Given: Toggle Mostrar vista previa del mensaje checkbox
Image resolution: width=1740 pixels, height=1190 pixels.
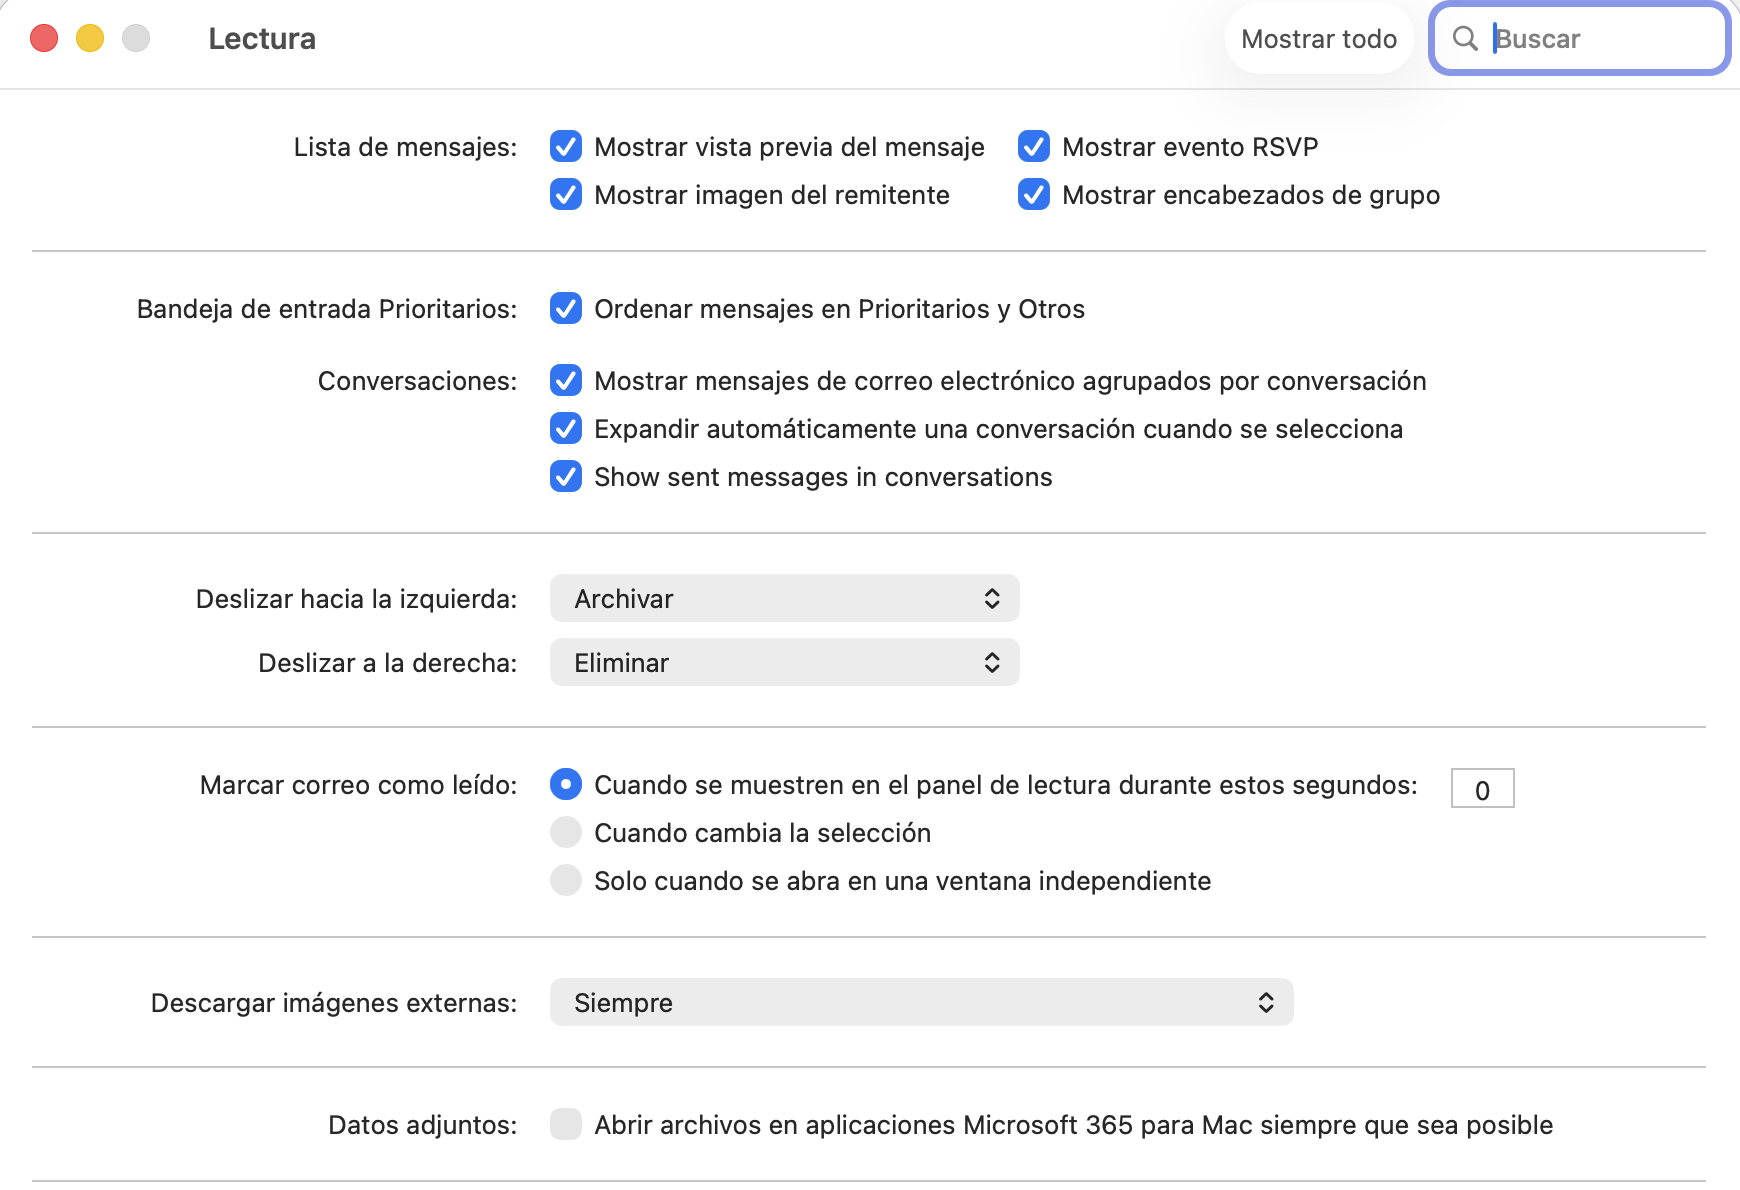Looking at the screenshot, I should (x=566, y=147).
